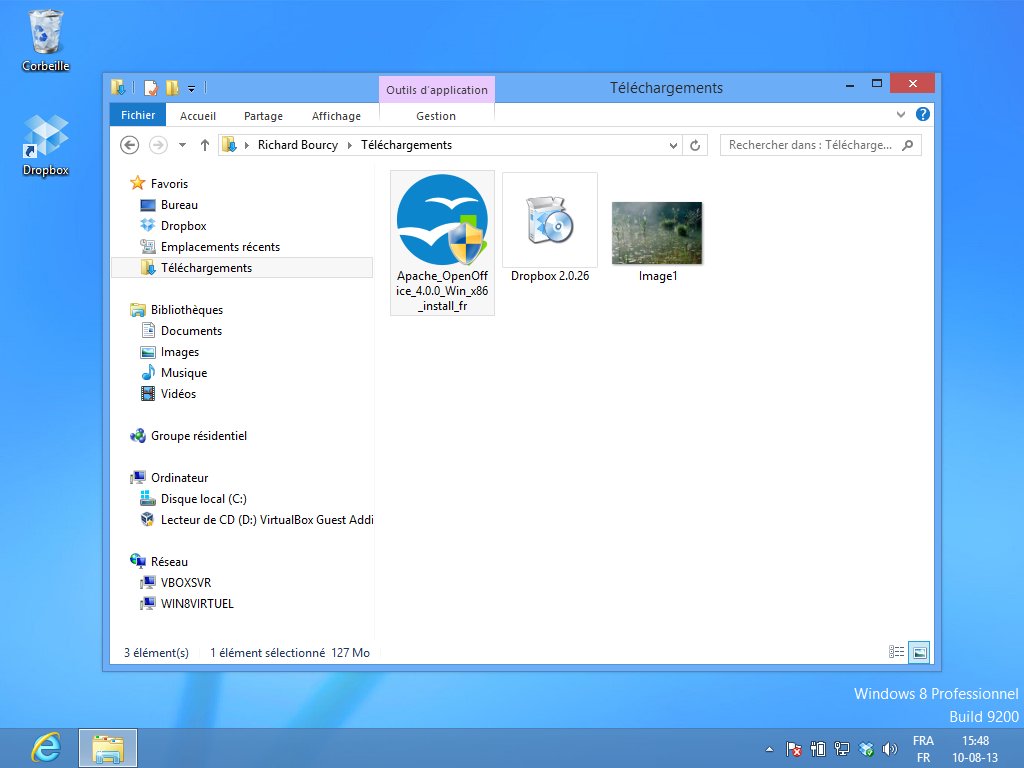
Task: Click the Dropbox tray icon
Action: (867, 749)
